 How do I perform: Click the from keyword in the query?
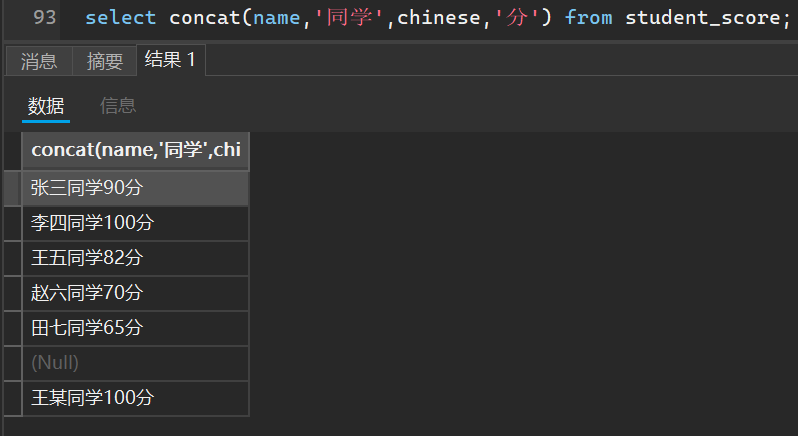click(588, 18)
